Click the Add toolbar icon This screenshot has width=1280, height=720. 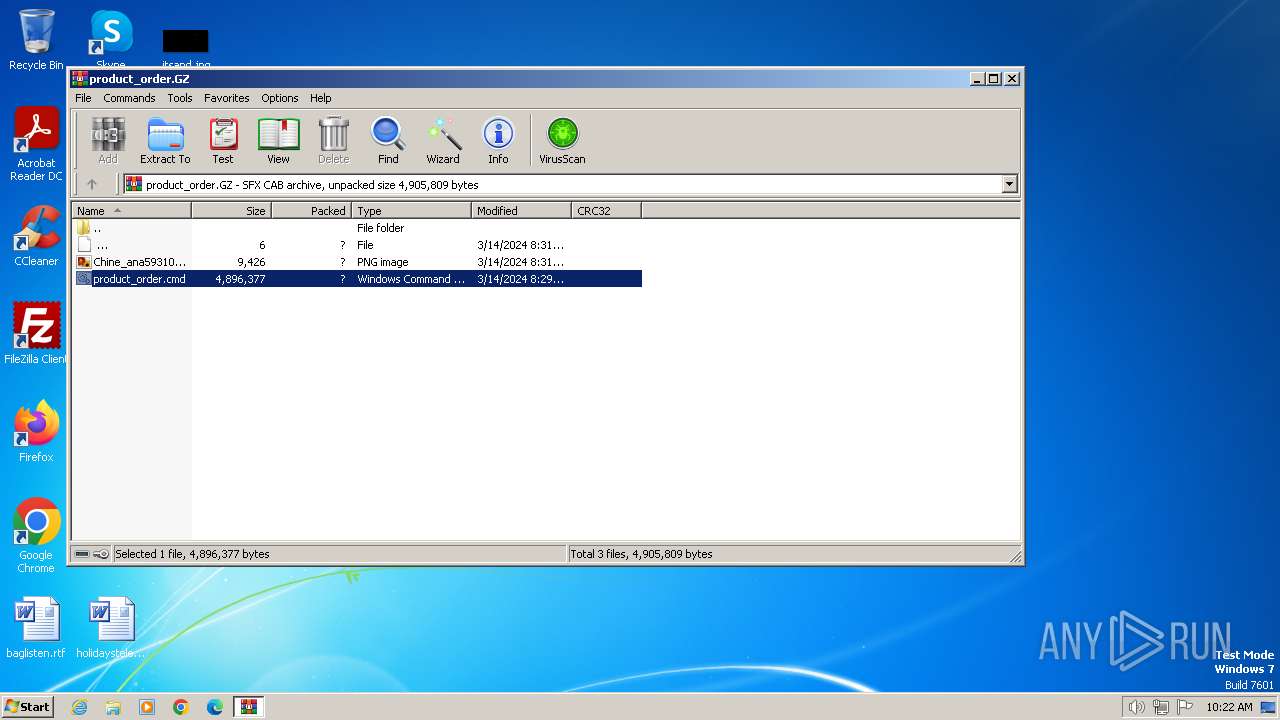[108, 140]
